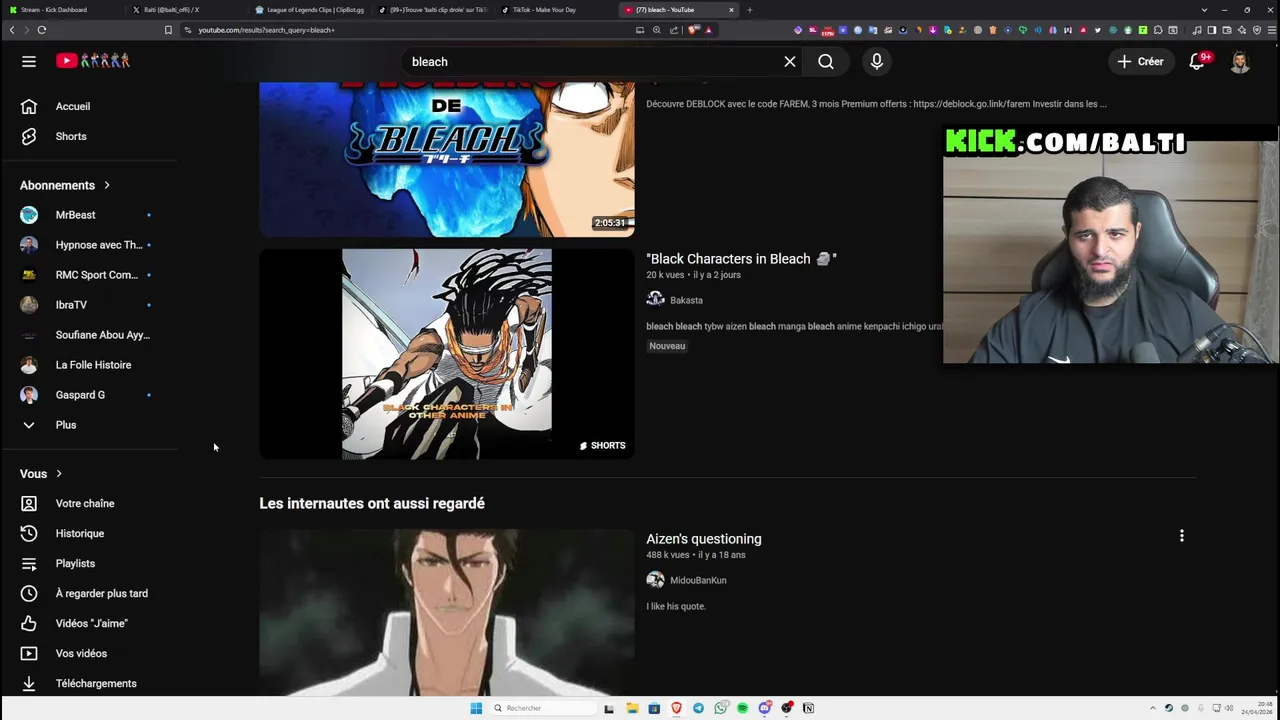Go to the YouTube logo home
1280x720 pixels.
(93, 61)
